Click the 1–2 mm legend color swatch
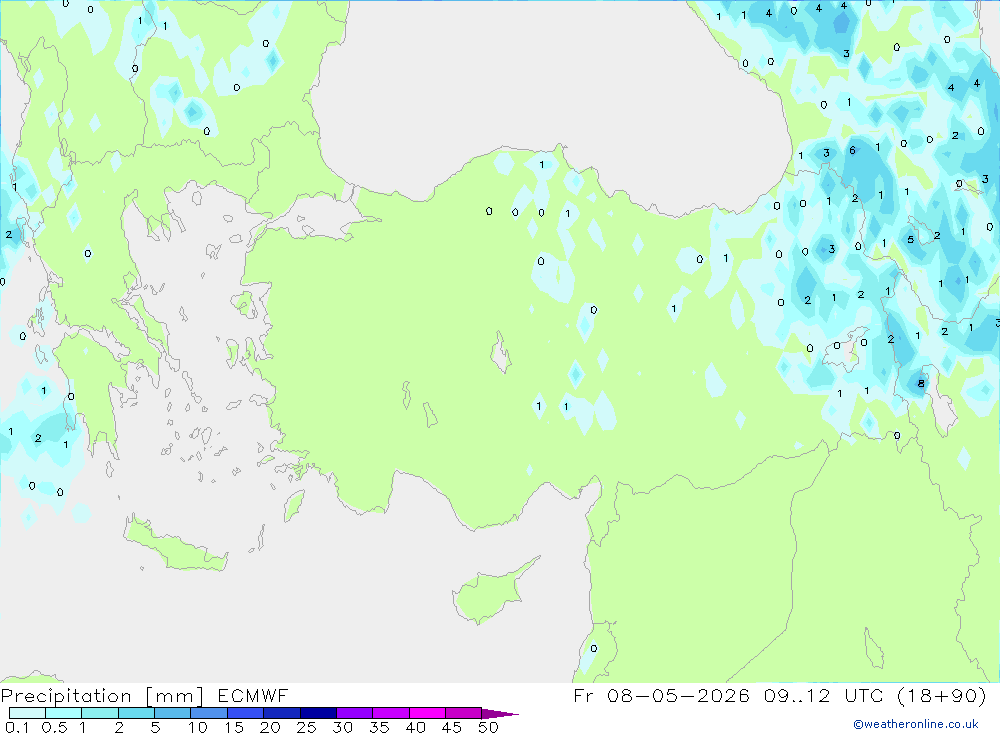The image size is (1000, 733). click(x=100, y=713)
